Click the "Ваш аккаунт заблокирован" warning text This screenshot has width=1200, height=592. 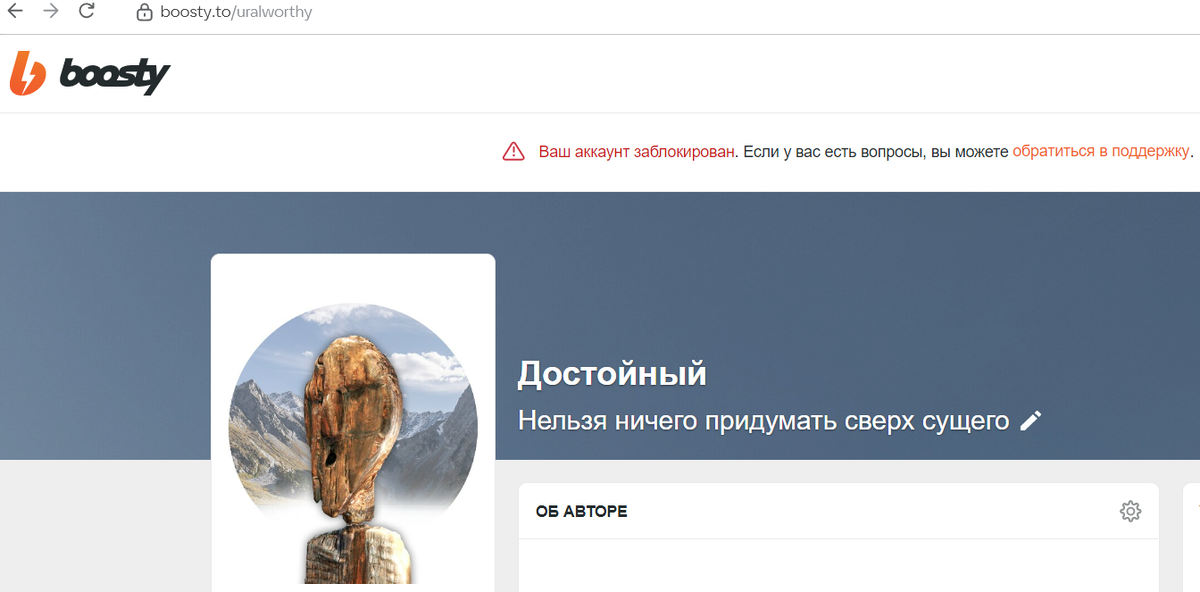coord(637,152)
